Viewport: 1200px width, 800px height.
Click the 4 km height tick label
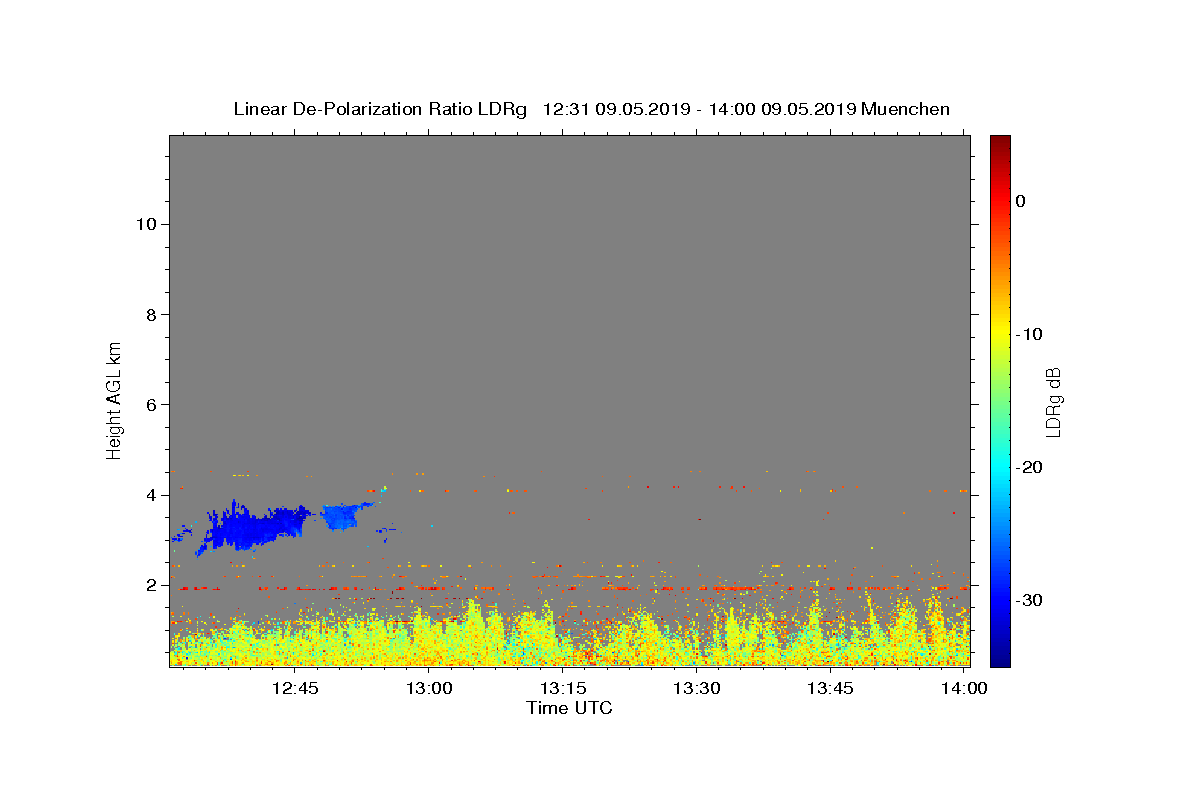coord(151,495)
